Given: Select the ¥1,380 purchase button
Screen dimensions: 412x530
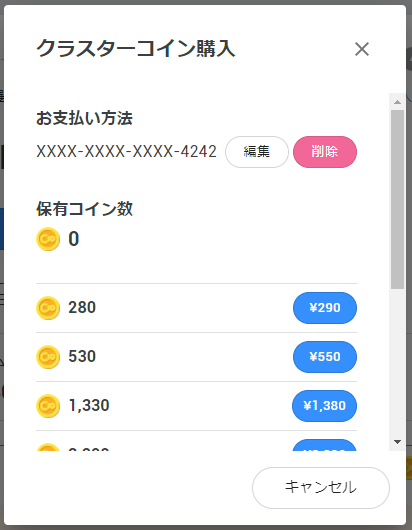Looking at the screenshot, I should [324, 406].
